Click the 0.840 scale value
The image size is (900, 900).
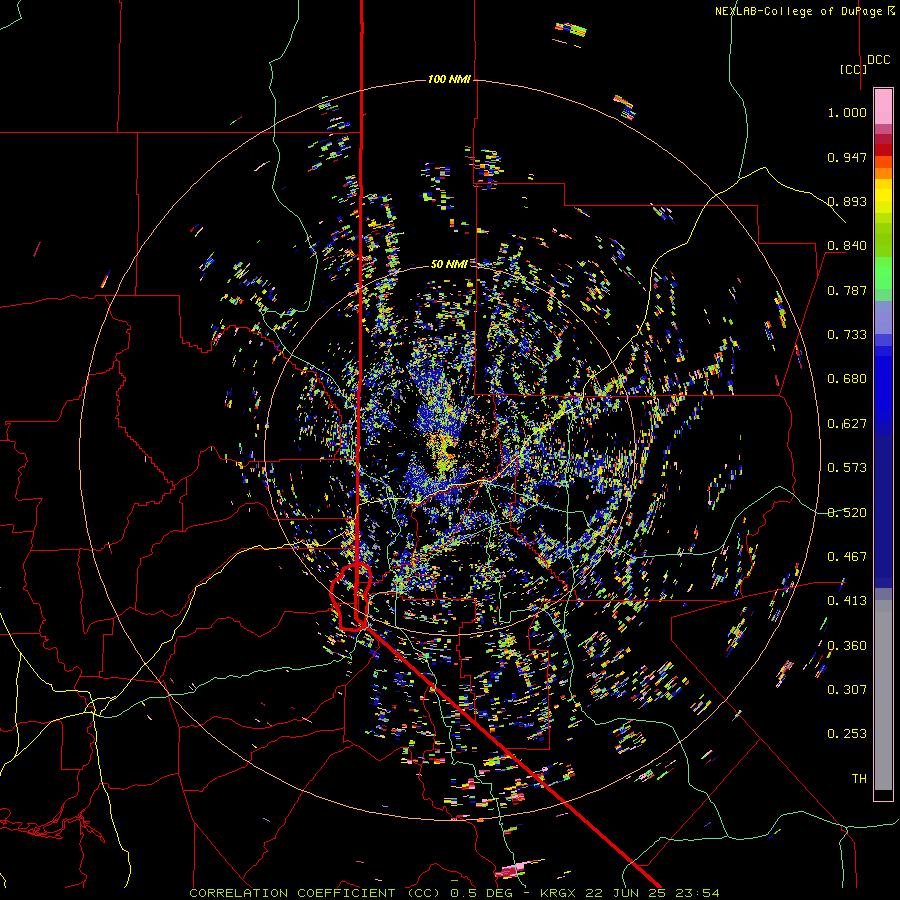click(847, 246)
